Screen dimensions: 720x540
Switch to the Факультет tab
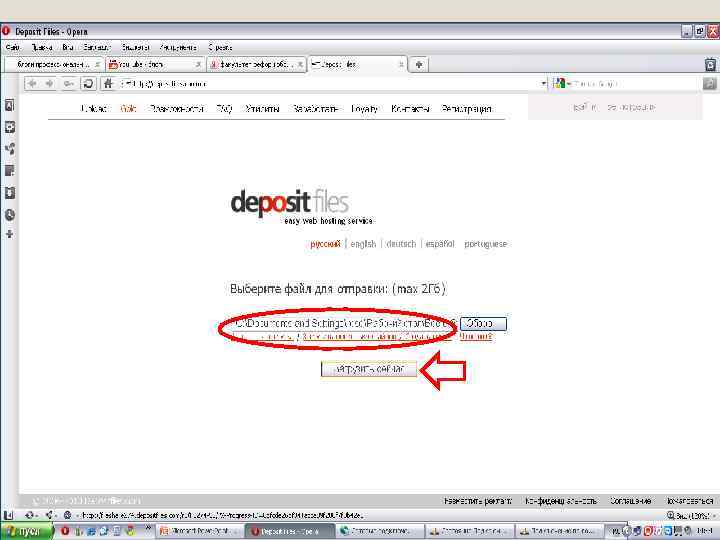(x=256, y=64)
